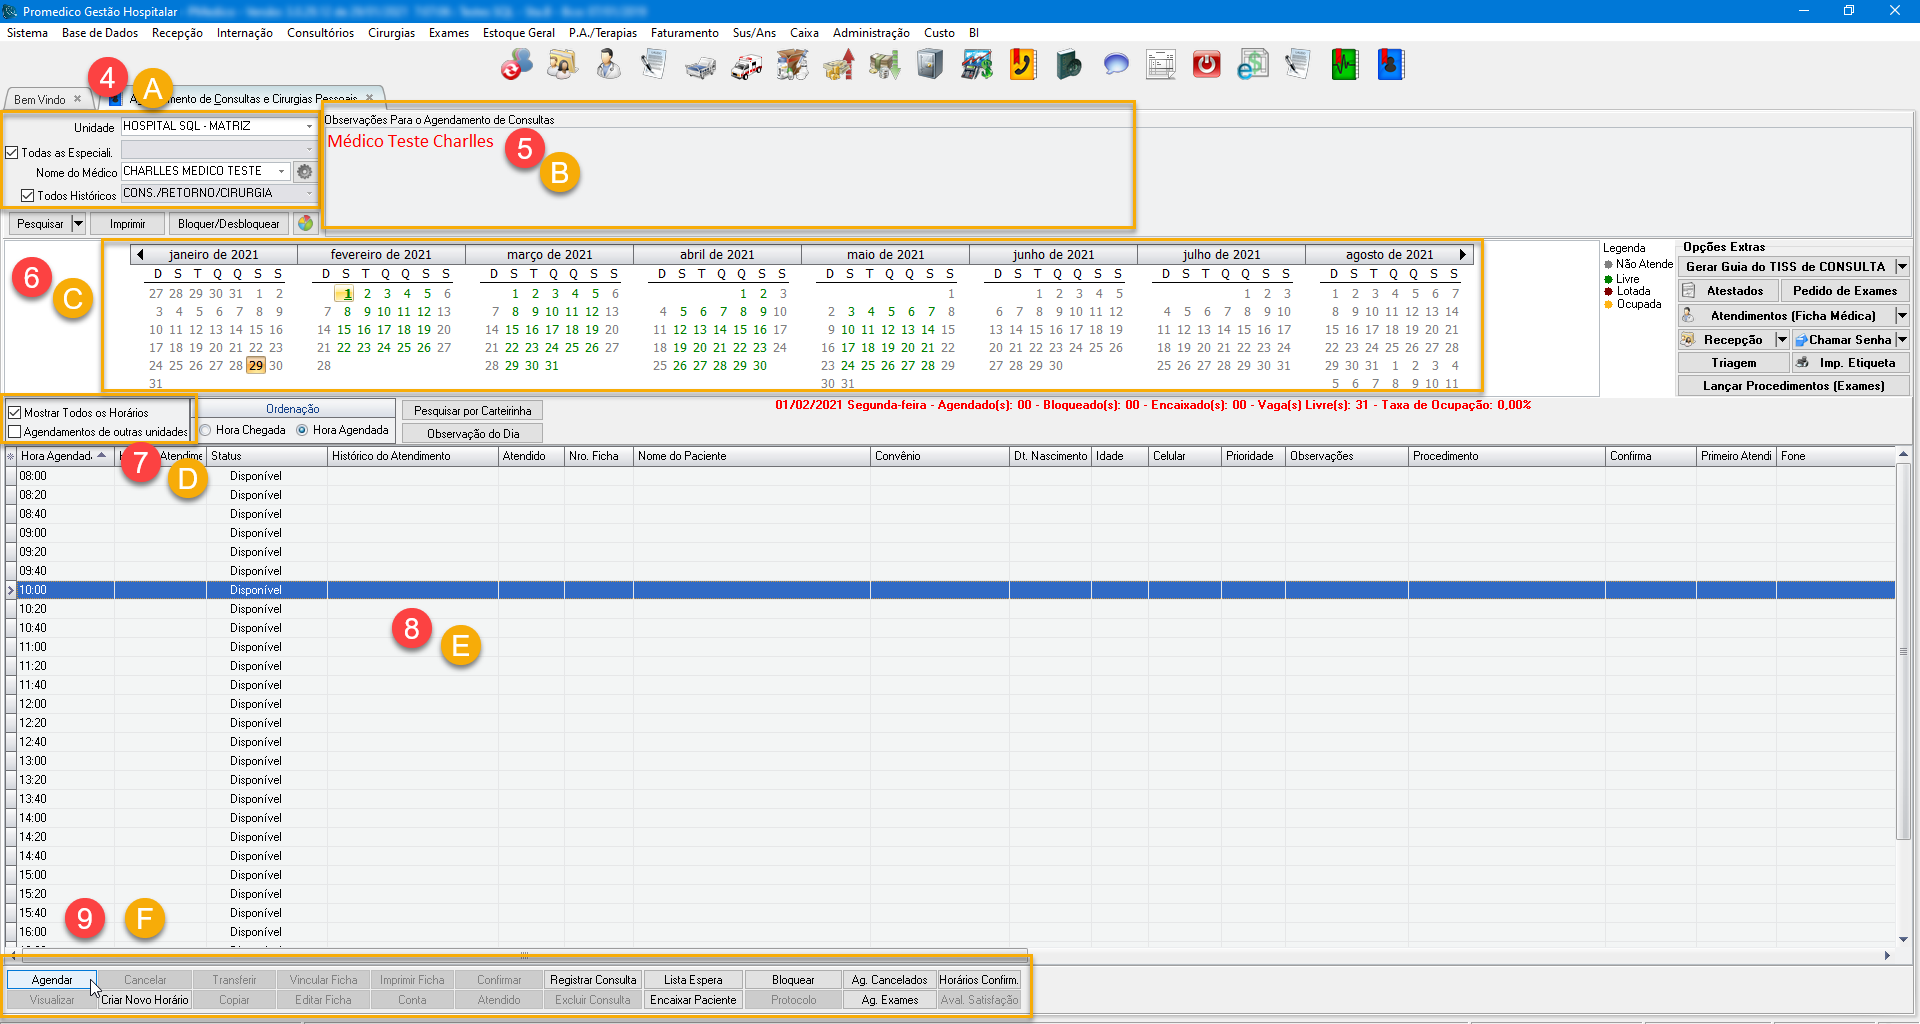
Task: Click the pie chart icon button
Action: [x=306, y=224]
